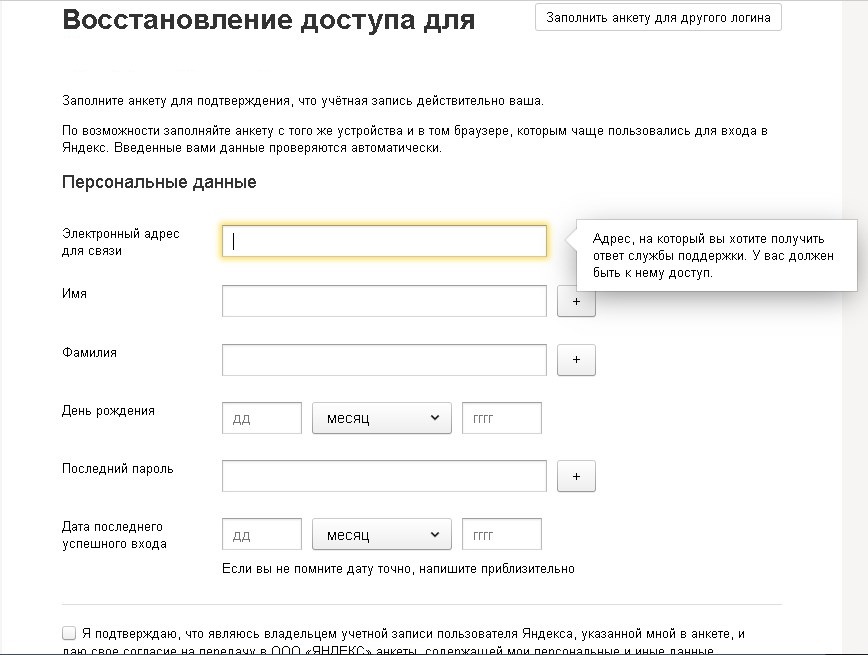
Task: Expand month dropdown for Дата последнего успешного входа
Action: pos(381,535)
